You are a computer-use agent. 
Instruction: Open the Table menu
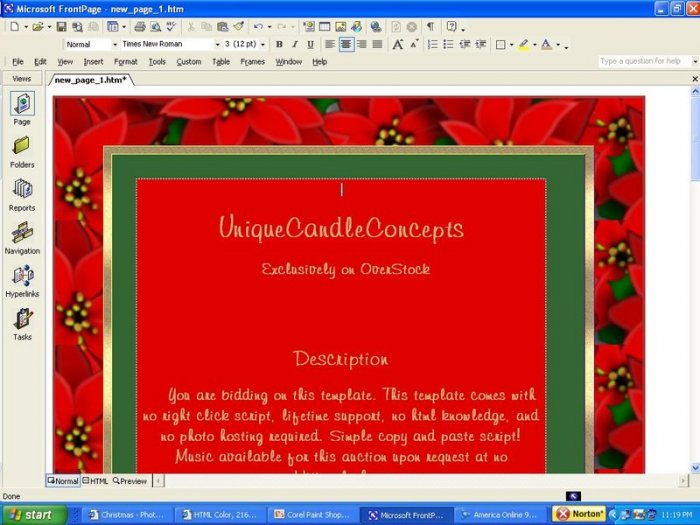tap(221, 62)
